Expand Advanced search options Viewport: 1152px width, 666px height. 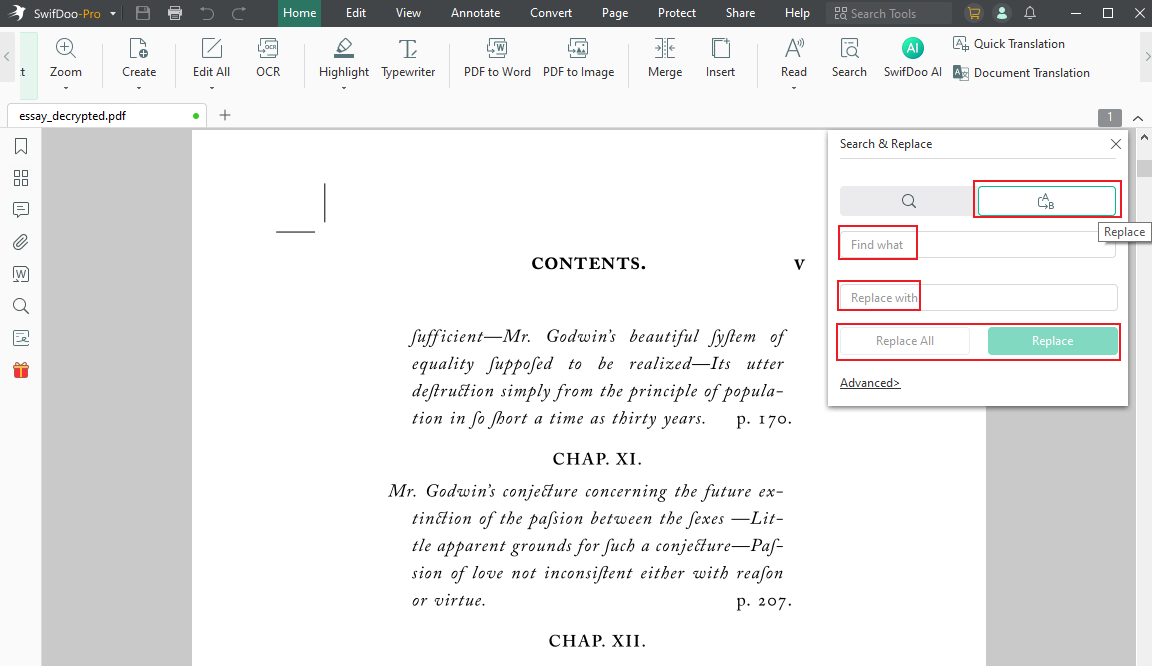pos(869,382)
